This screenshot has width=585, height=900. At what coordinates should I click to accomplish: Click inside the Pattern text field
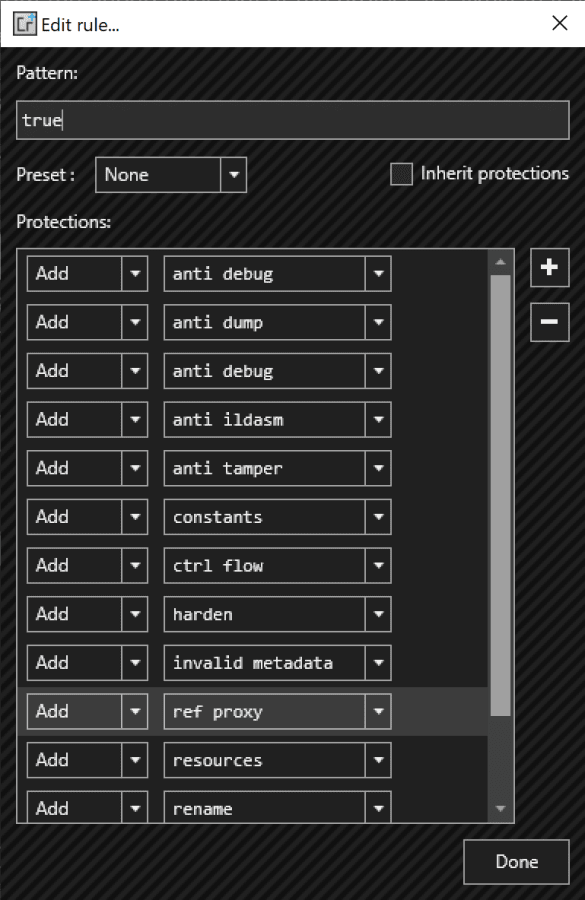coord(290,119)
